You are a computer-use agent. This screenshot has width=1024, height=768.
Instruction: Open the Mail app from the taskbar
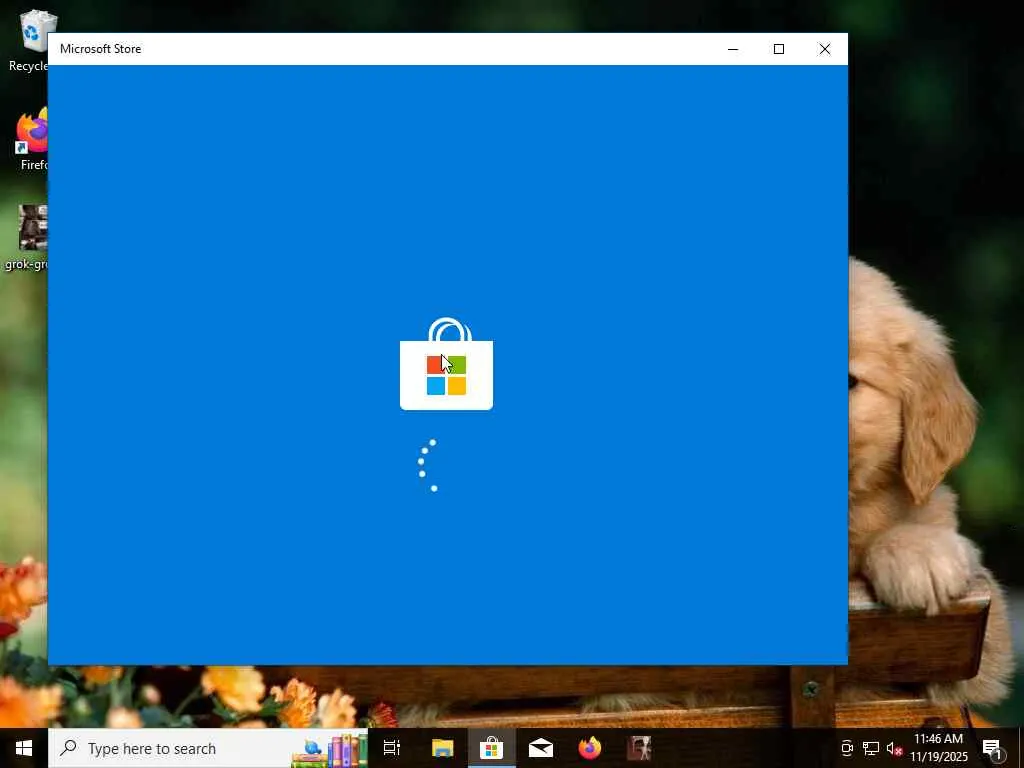541,748
